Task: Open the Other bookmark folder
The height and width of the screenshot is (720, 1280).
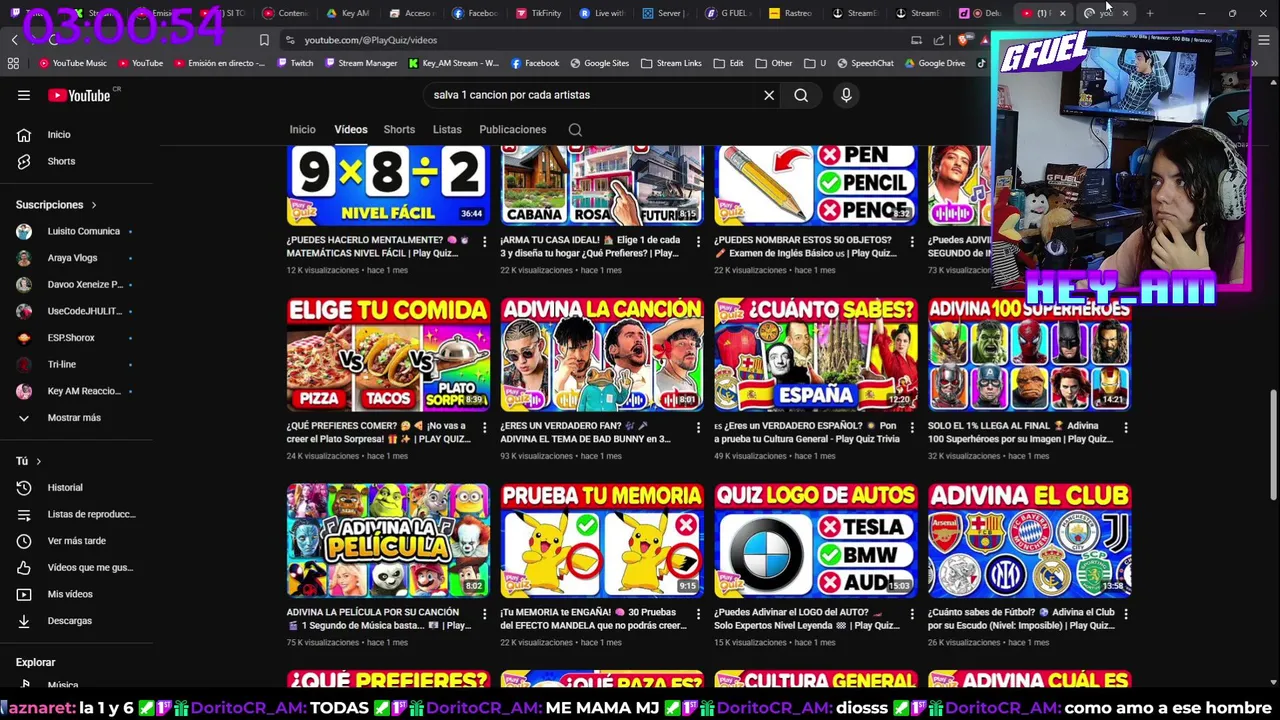Action: coord(774,63)
